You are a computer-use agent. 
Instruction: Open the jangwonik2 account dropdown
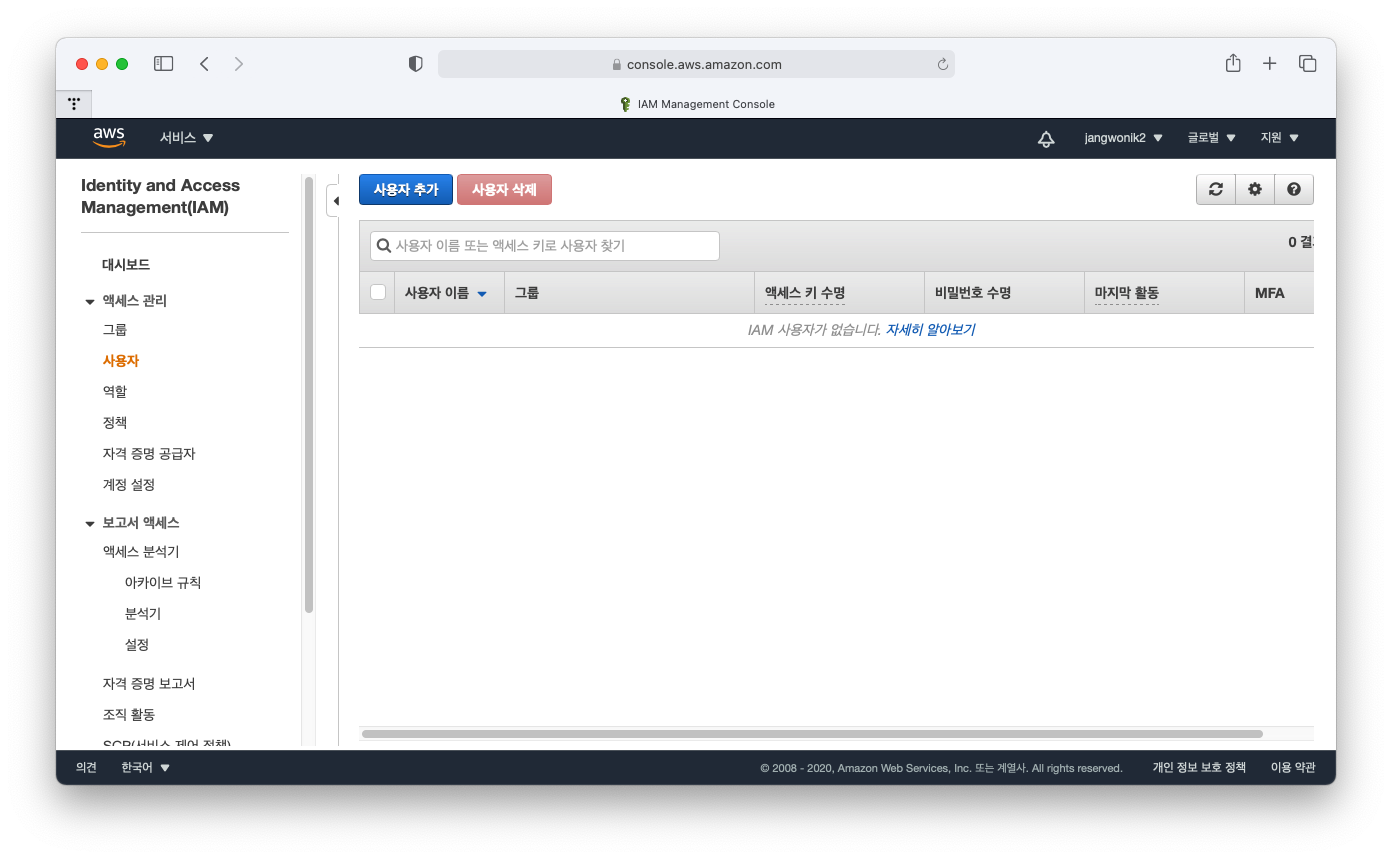pyautogui.click(x=1123, y=138)
